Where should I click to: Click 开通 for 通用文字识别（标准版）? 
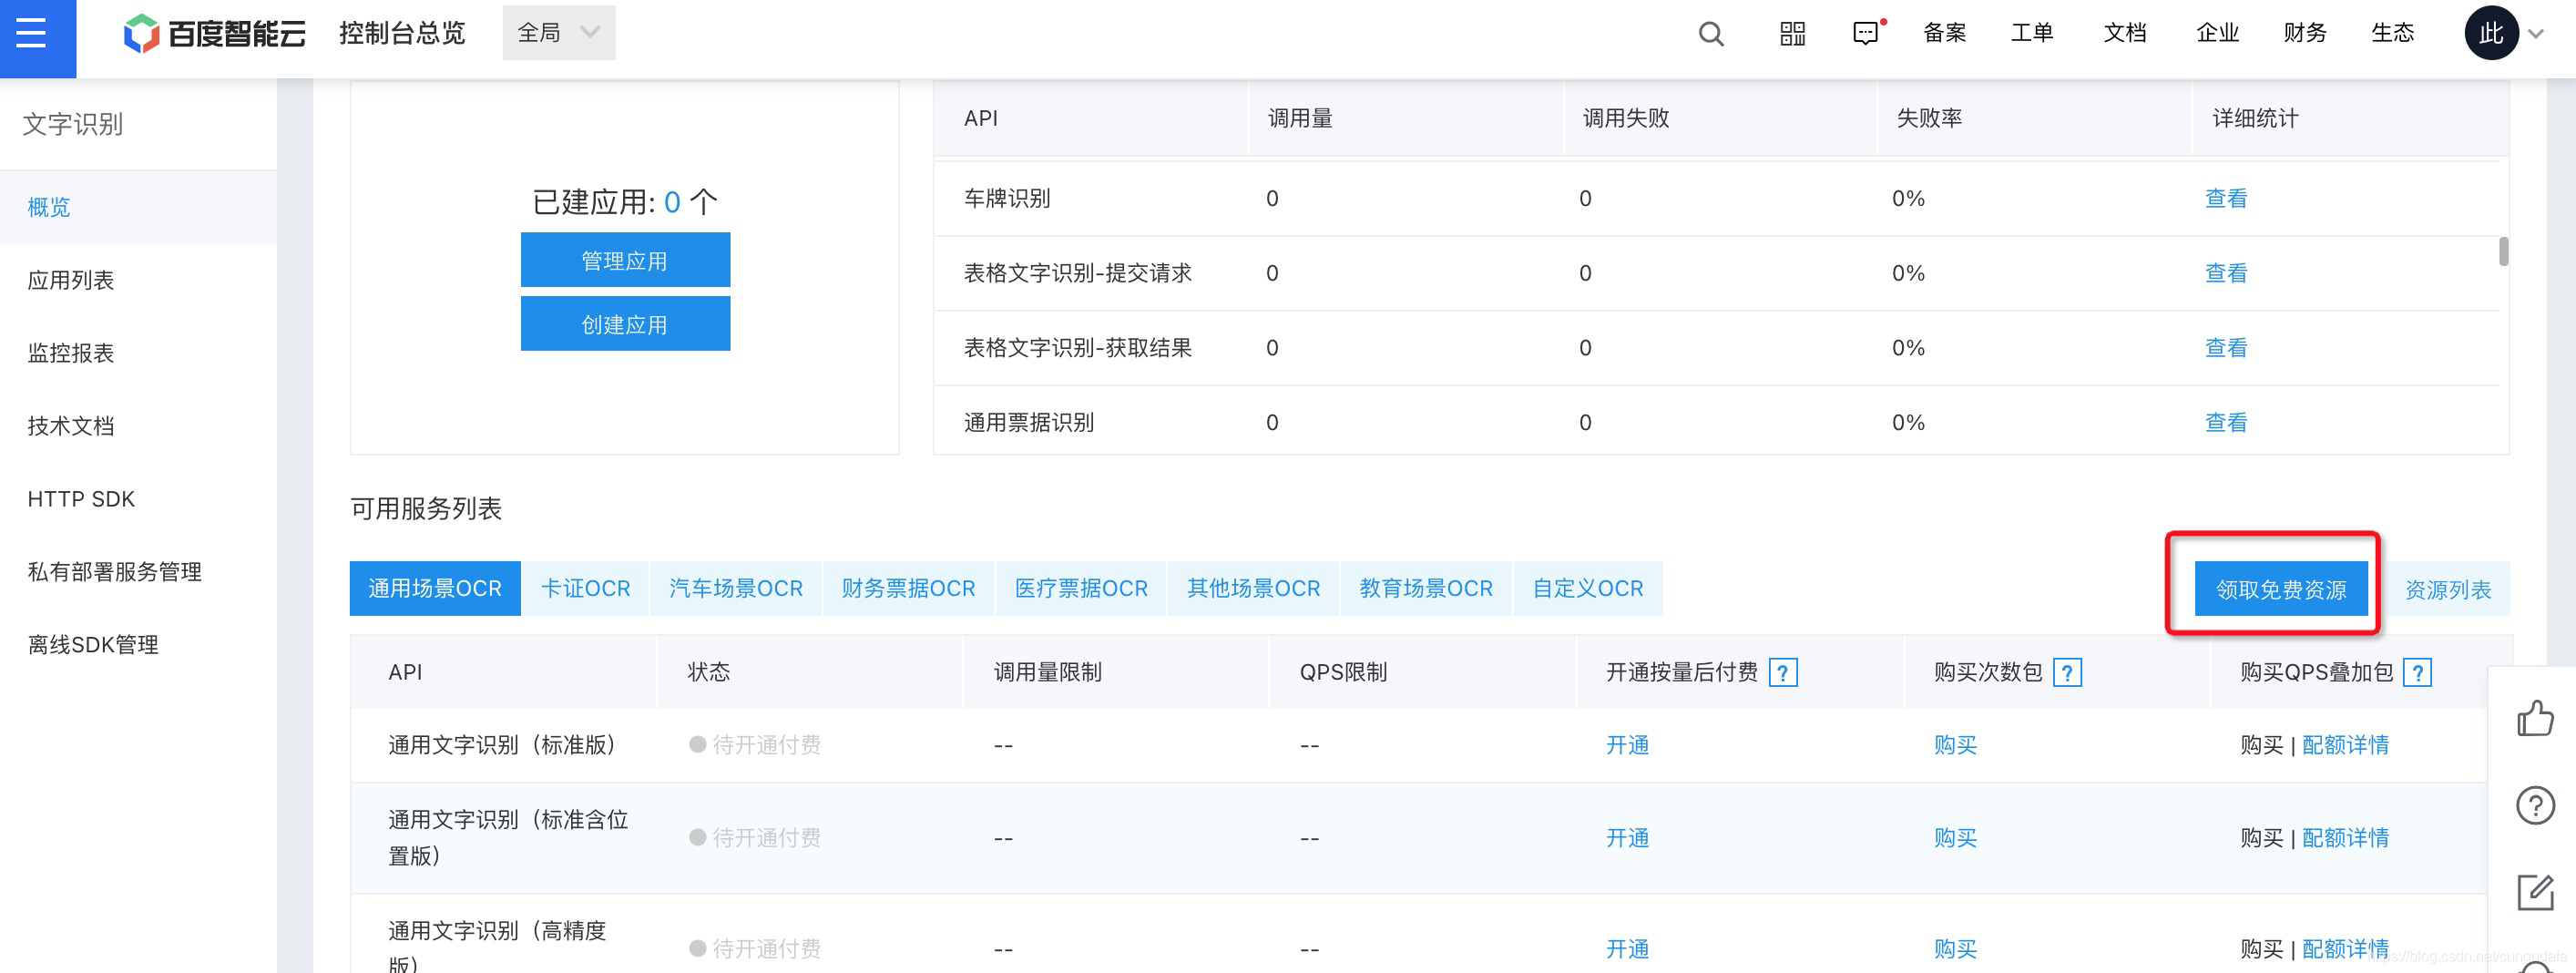(x=1627, y=745)
